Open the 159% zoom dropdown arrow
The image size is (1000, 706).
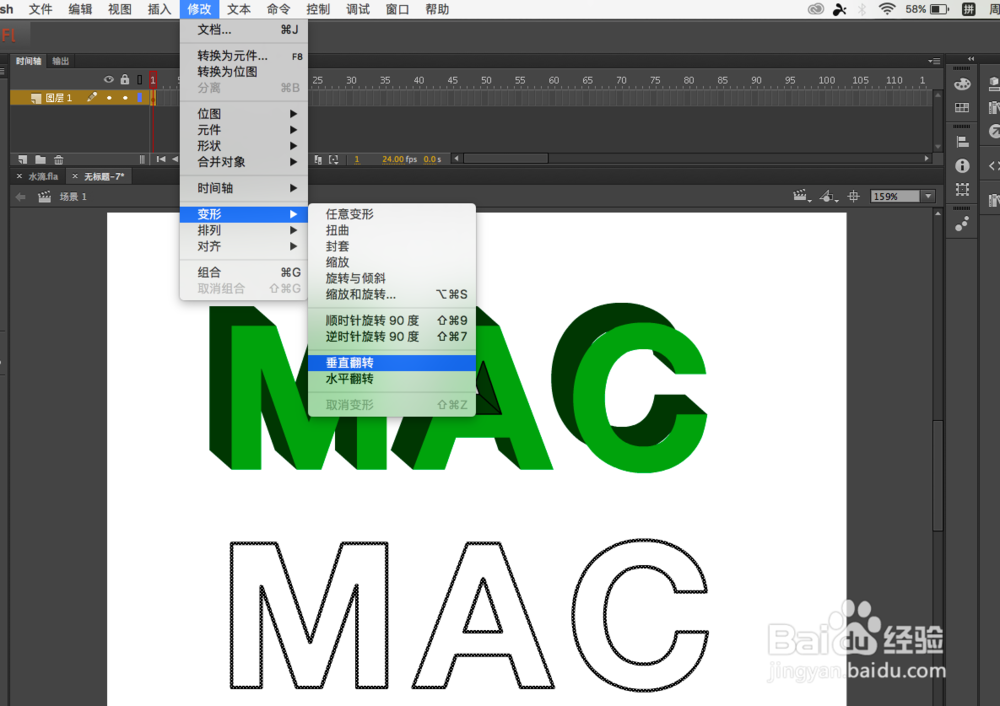point(928,196)
